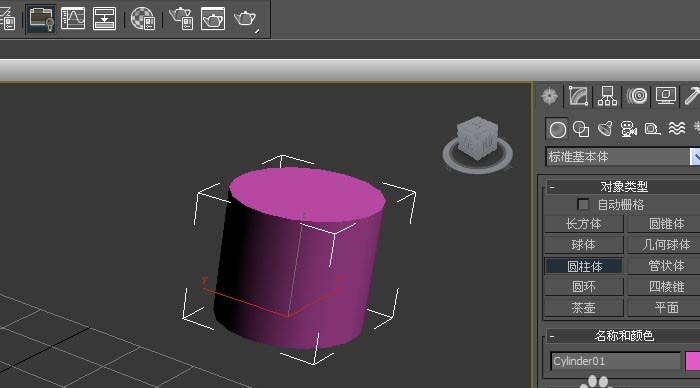The image size is (700, 388).
Task: Open Render Setup teapot icon
Action: (181, 18)
